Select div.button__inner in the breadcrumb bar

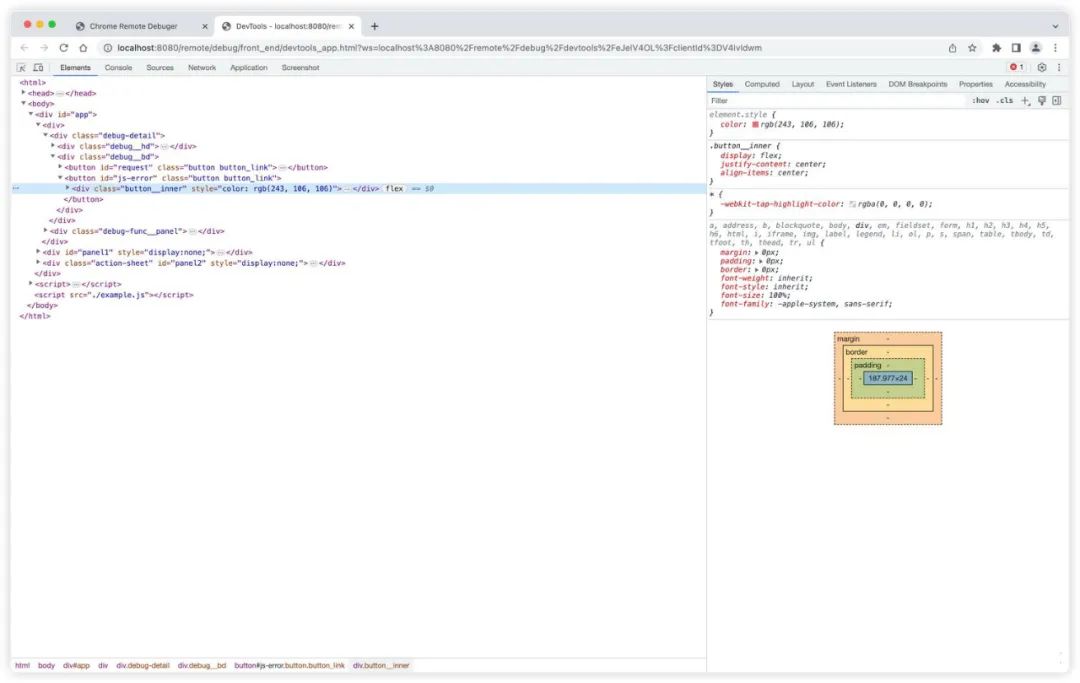(x=381, y=665)
